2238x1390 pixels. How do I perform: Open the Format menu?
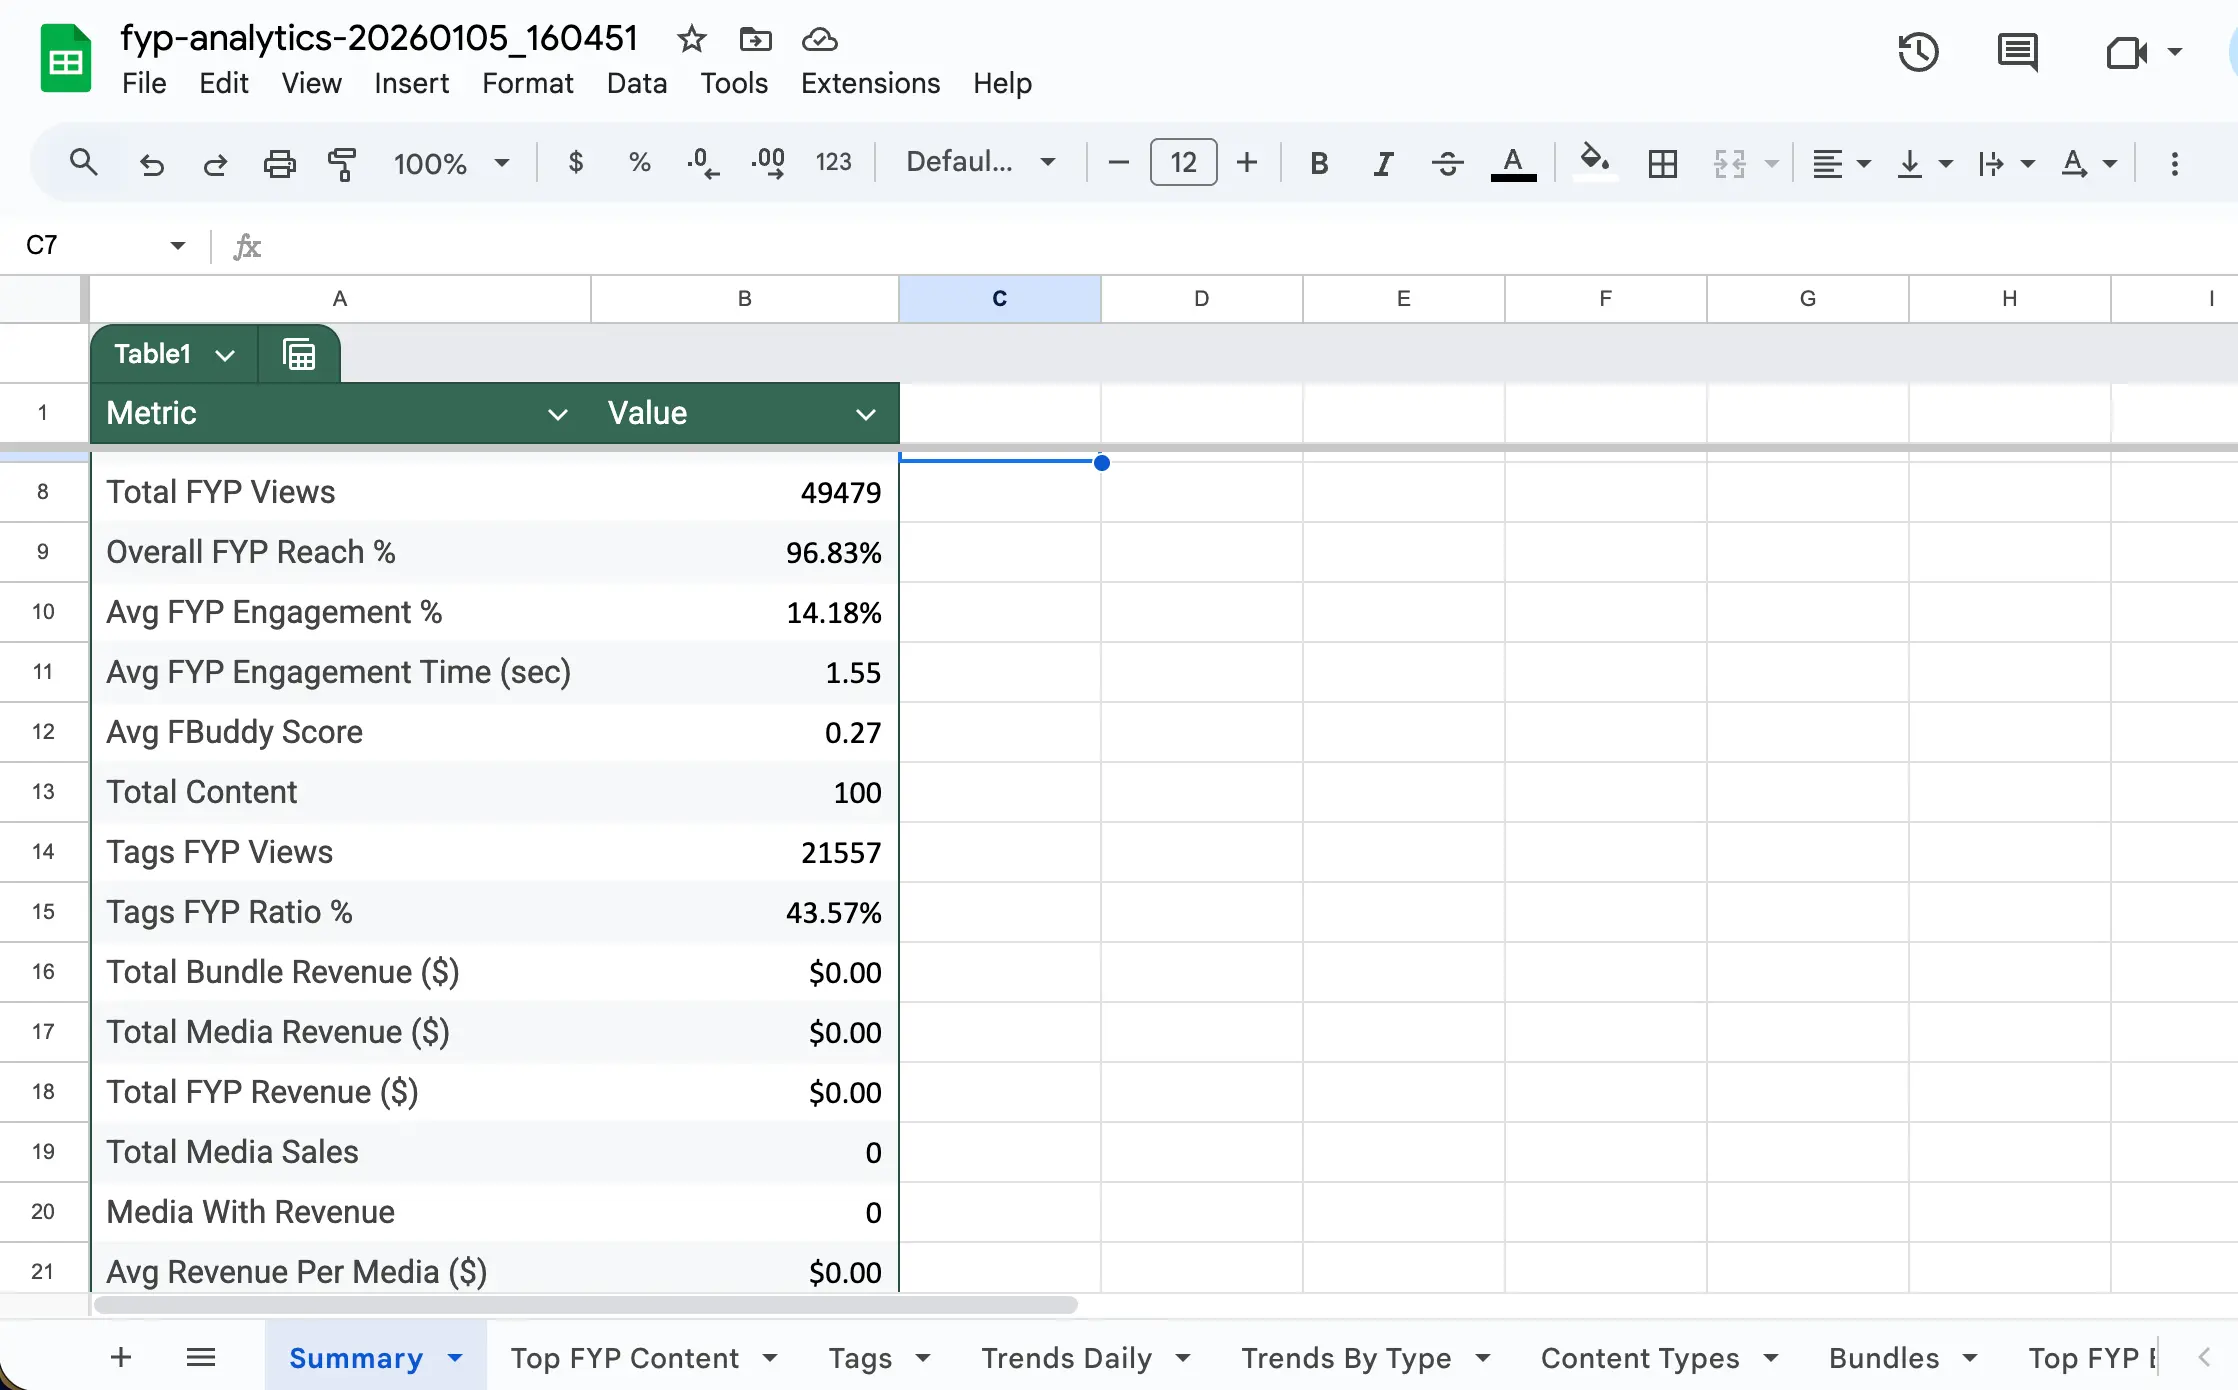click(527, 83)
